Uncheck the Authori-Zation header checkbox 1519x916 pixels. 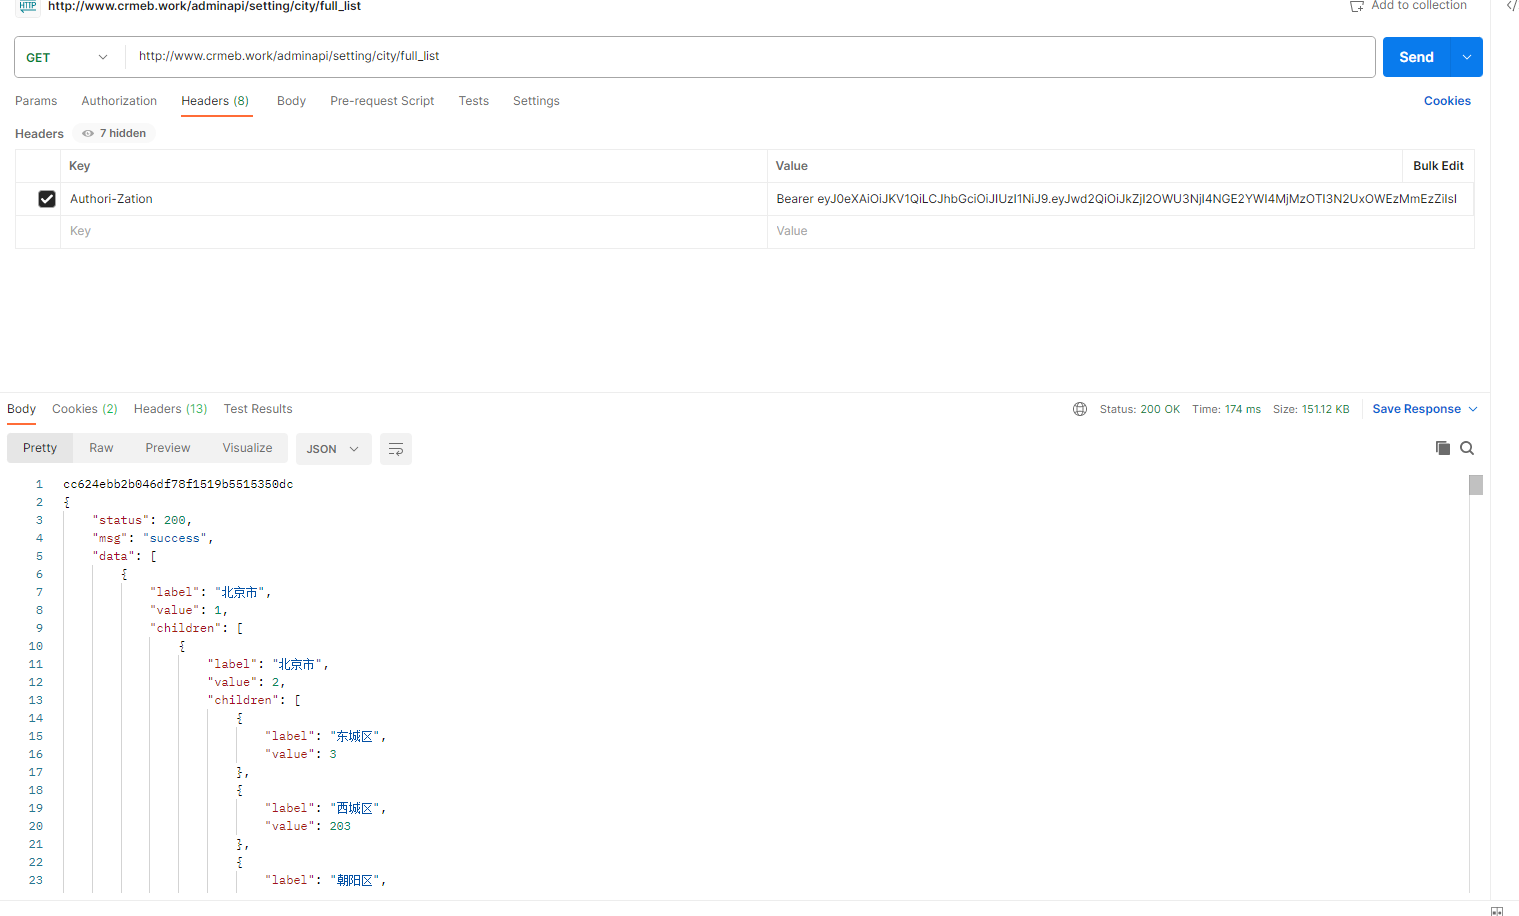47,199
